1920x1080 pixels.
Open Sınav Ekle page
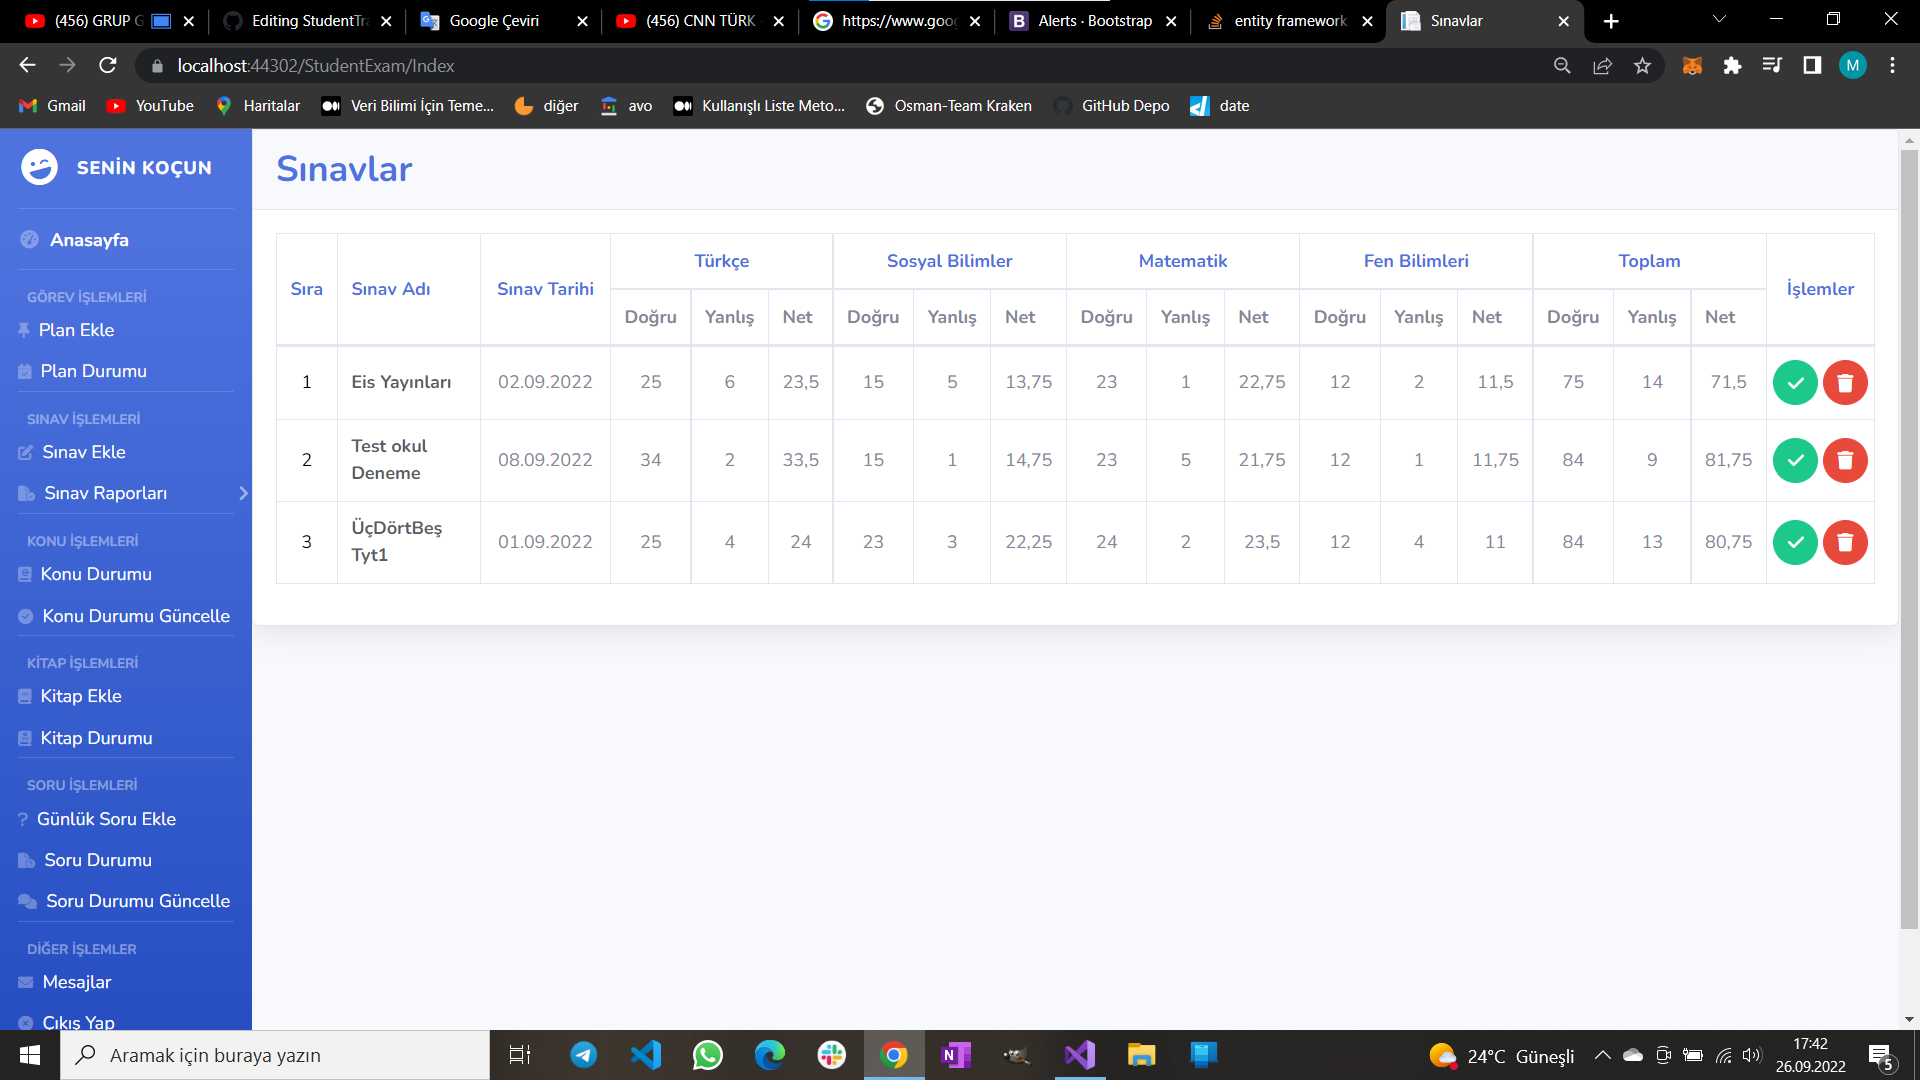tap(84, 452)
